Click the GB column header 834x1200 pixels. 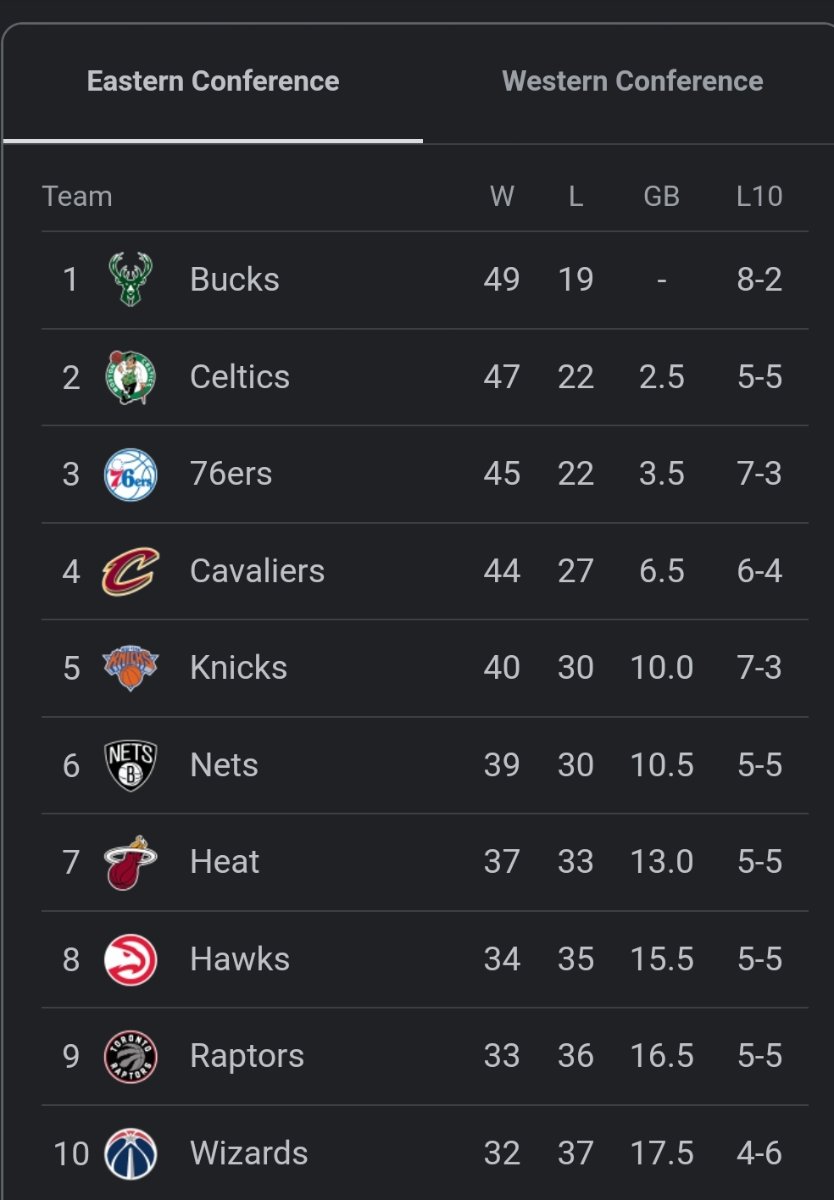661,196
